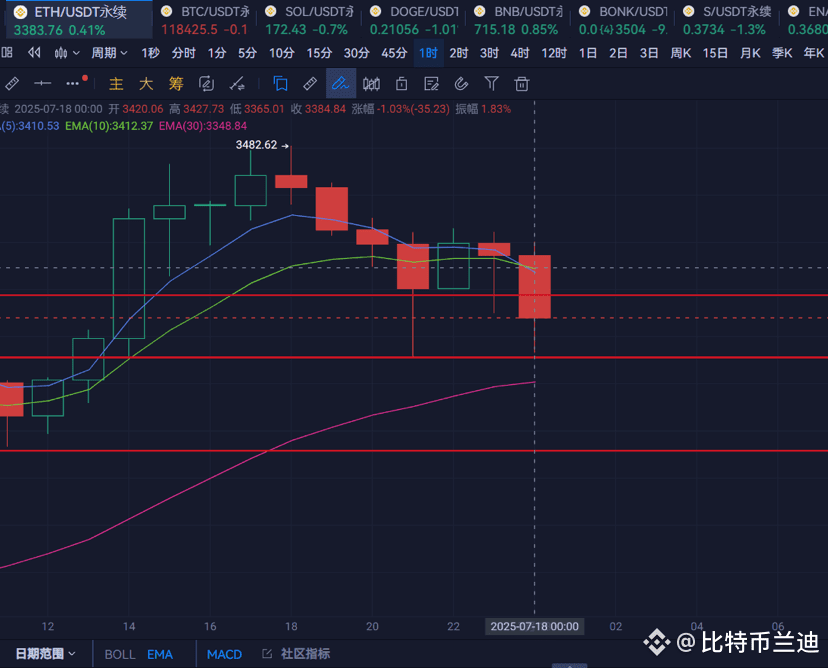This screenshot has height=668, width=828.
Task: Select the 5分 timeframe
Action: pyautogui.click(x=247, y=53)
